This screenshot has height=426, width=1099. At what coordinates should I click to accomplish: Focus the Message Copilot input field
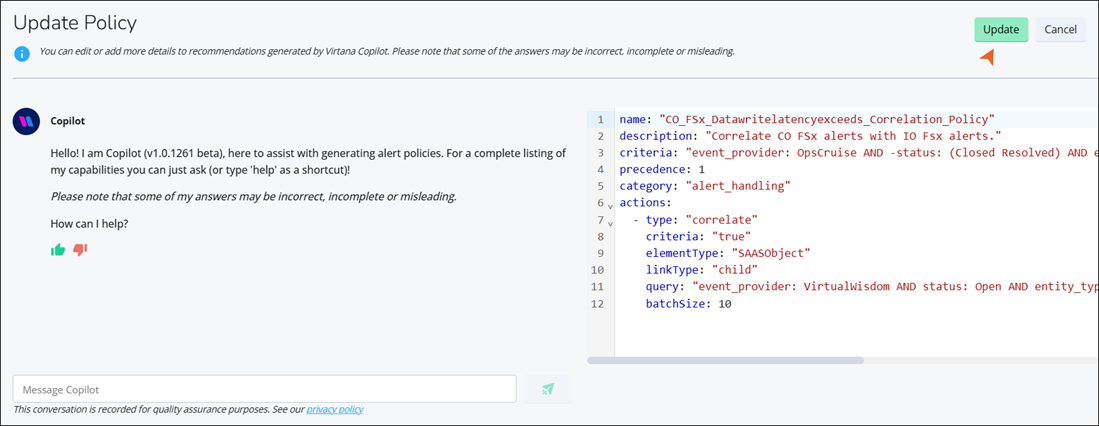pos(264,389)
